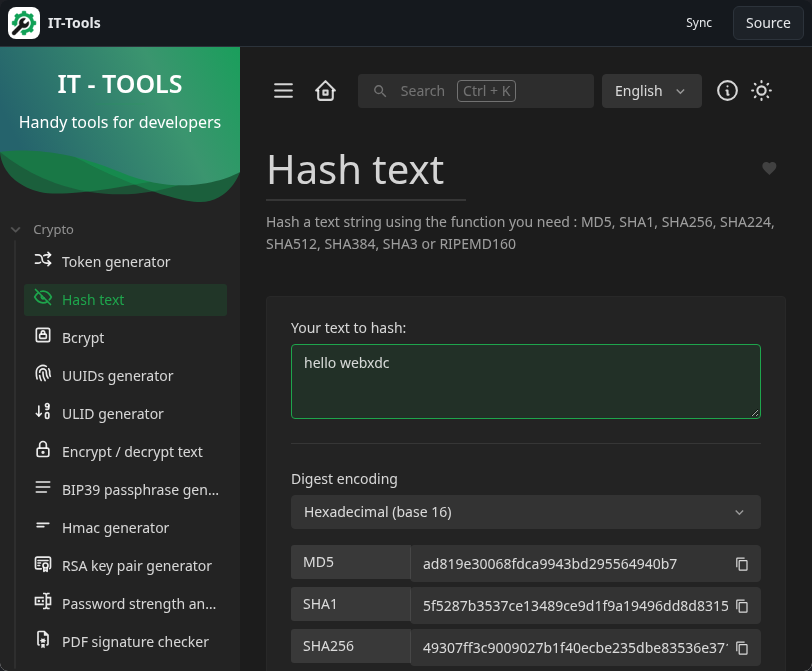Collapse the Crypto category chevron
Image resolution: width=812 pixels, height=671 pixels.
coord(16,229)
